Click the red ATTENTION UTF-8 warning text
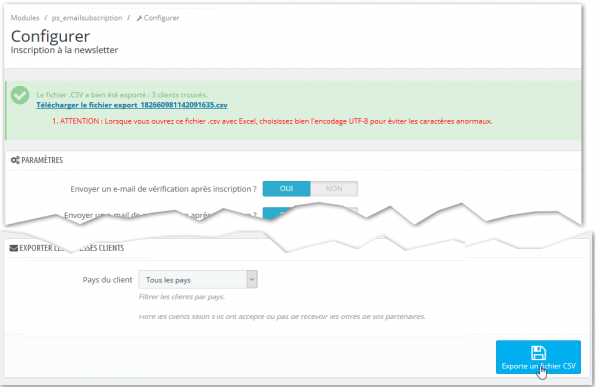600x387 pixels. 272,121
